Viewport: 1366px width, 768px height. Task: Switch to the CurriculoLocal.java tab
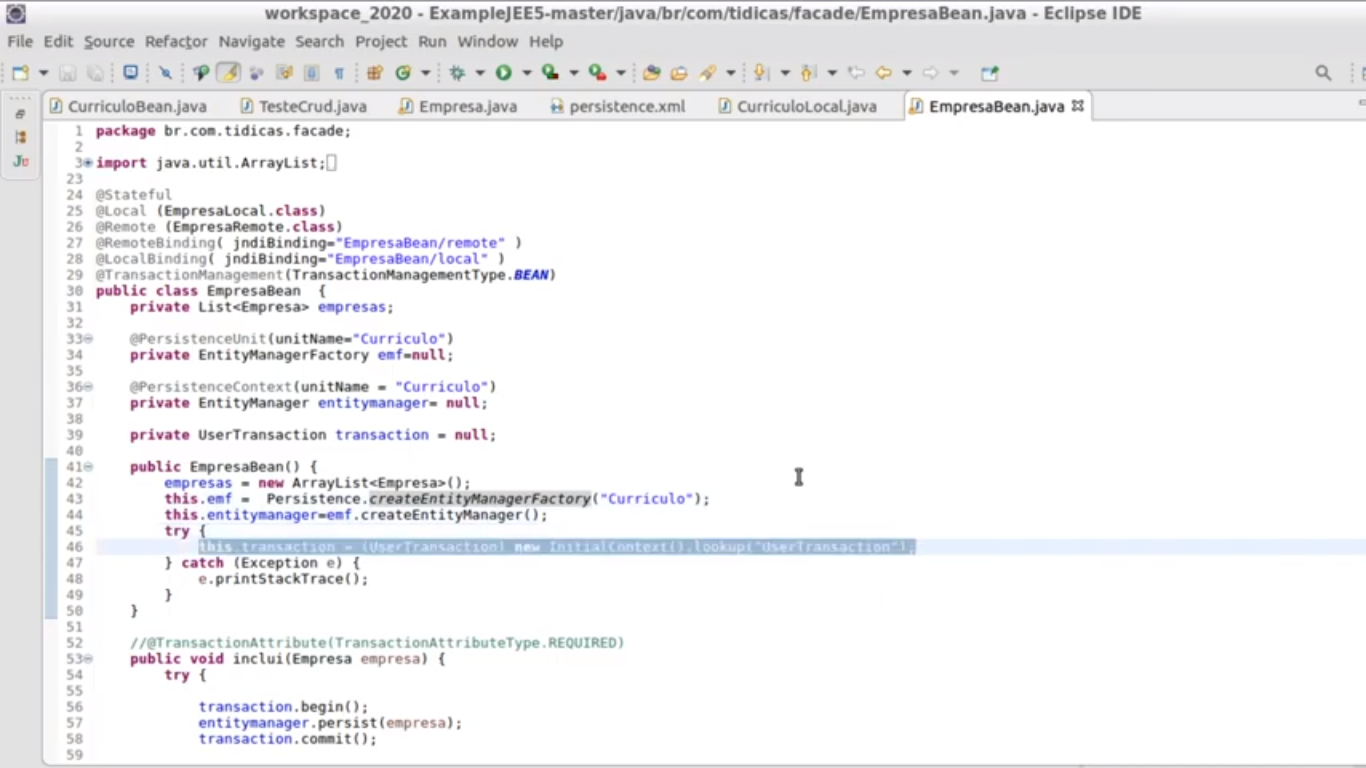pos(797,106)
